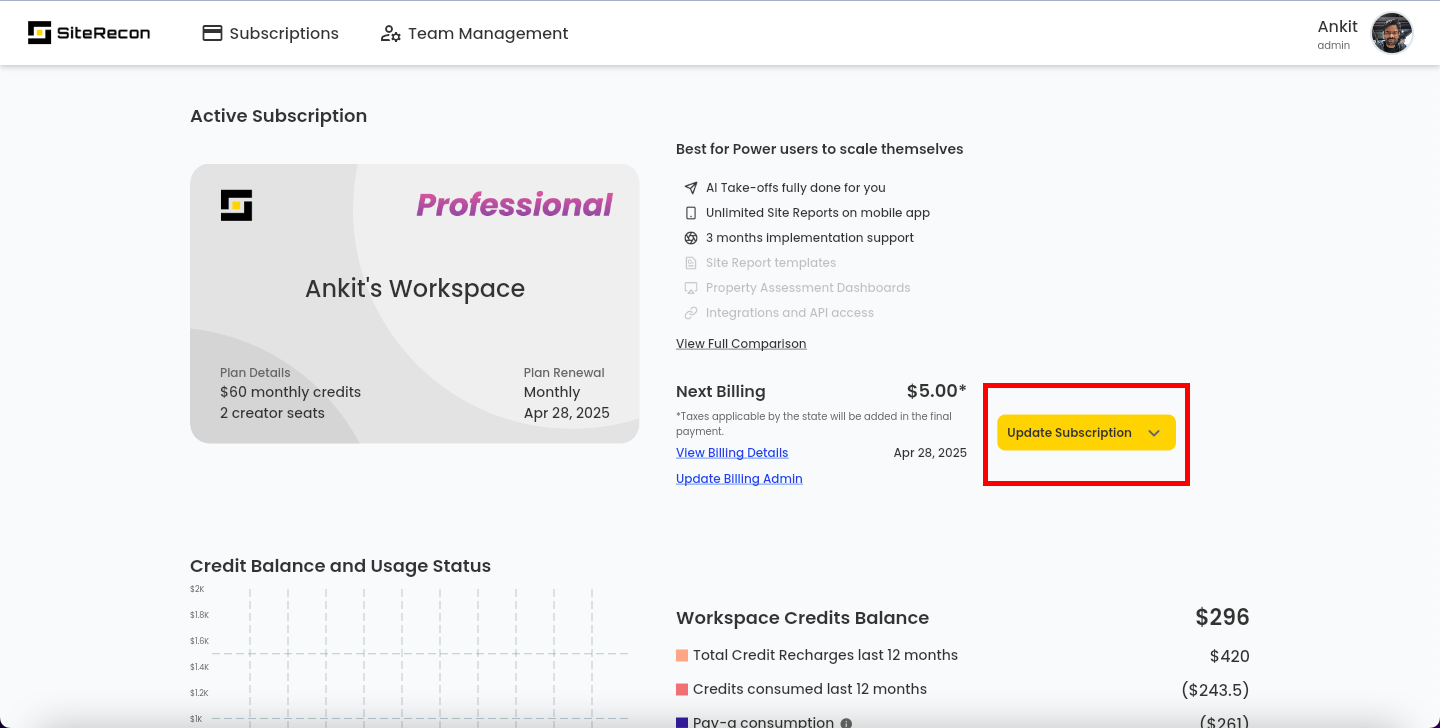Screen dimensions: 1440x728
Task: Click the 2 creator seats text
Action: pyautogui.click(x=272, y=413)
